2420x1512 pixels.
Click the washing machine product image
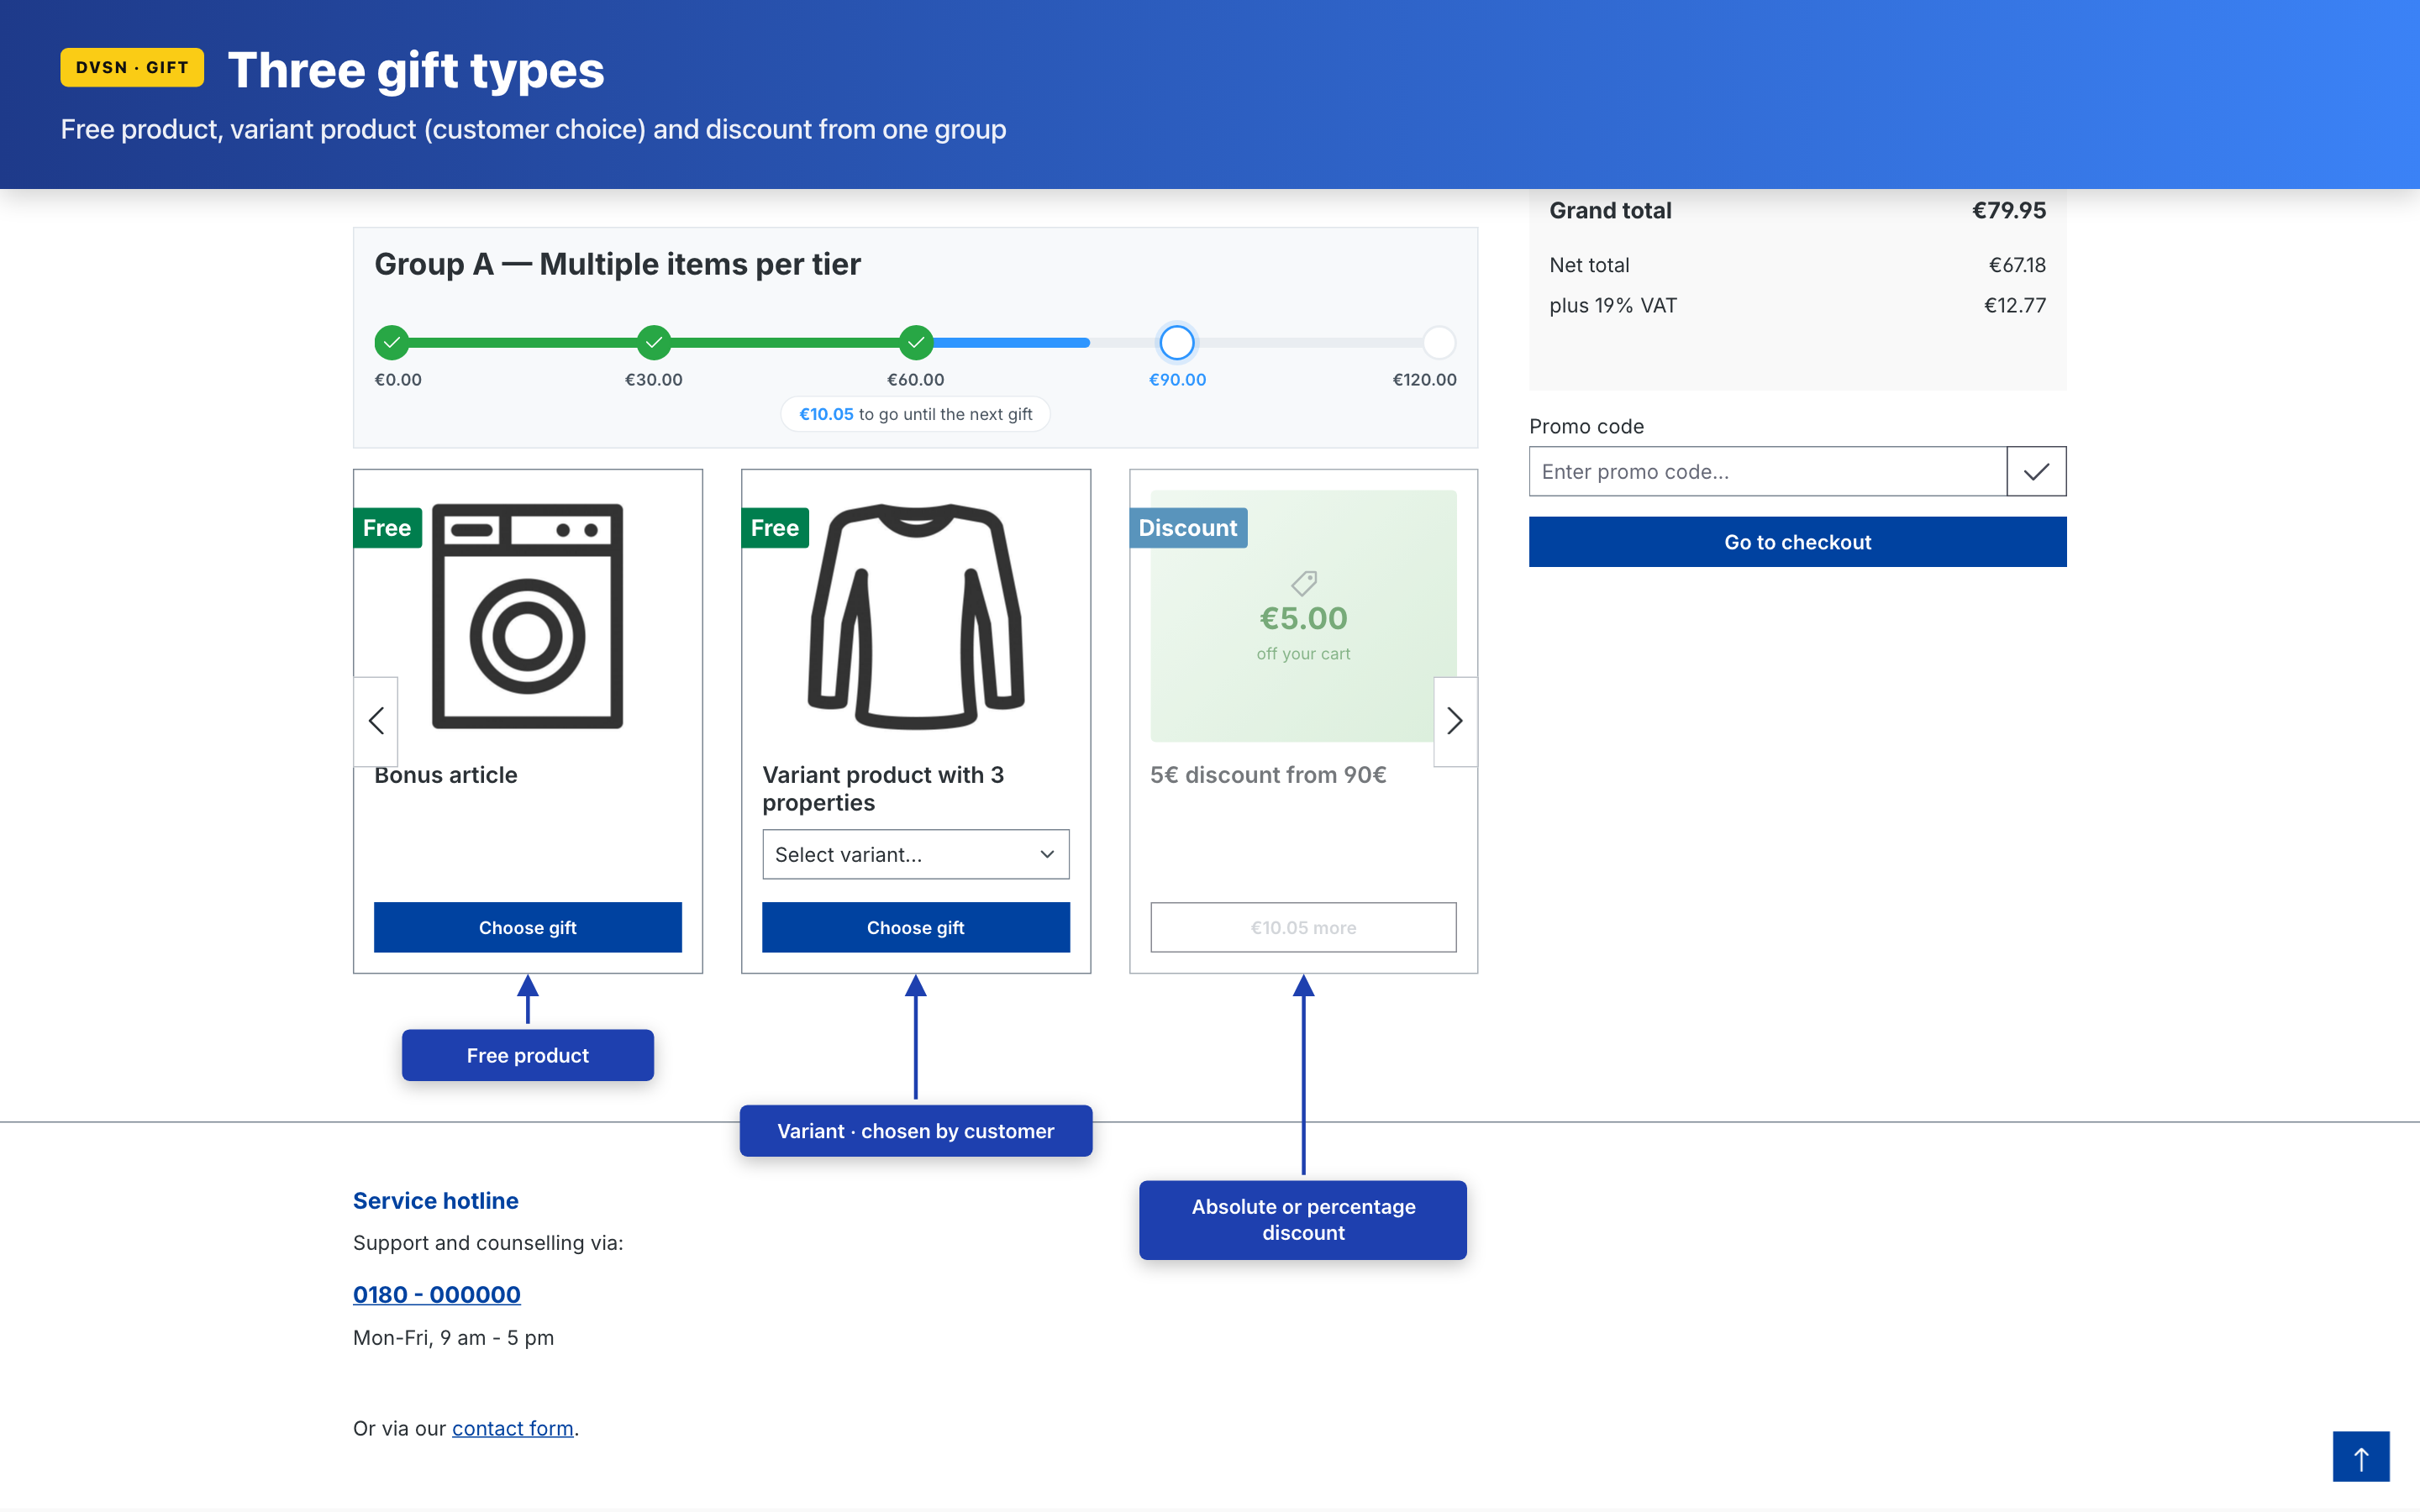527,615
